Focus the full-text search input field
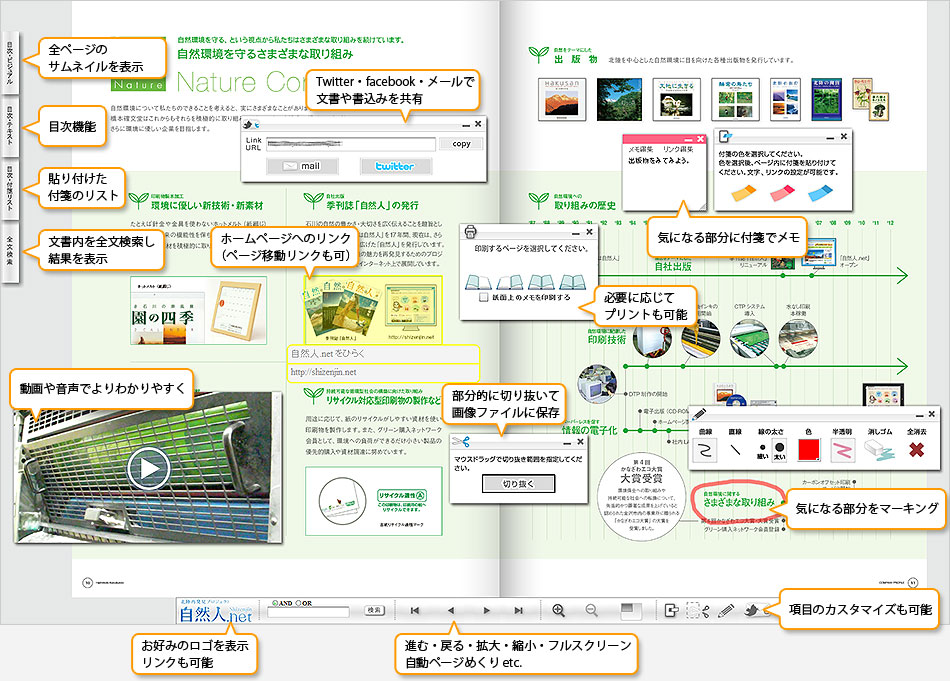The height and width of the screenshot is (681, 950). pyautogui.click(x=308, y=612)
